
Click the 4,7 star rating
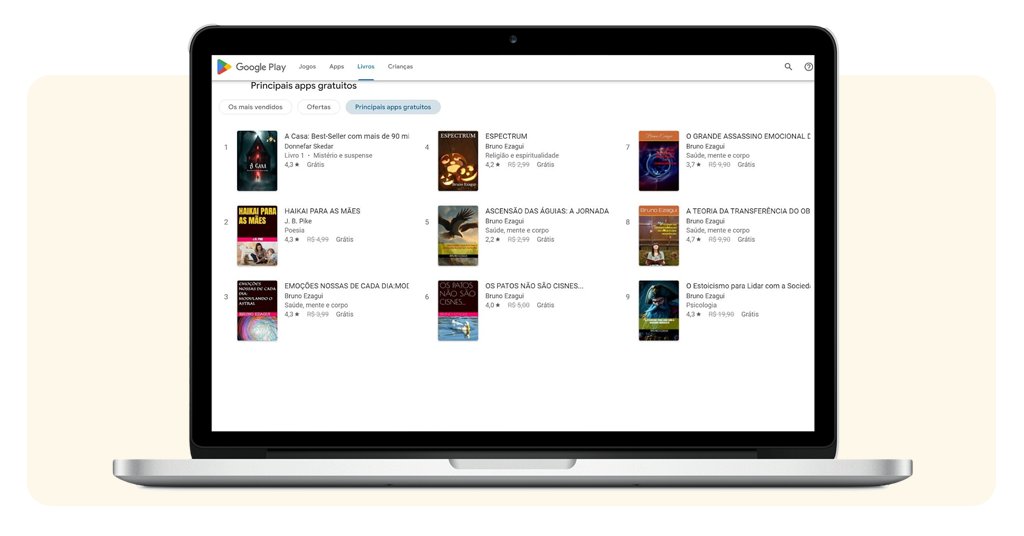tap(694, 240)
